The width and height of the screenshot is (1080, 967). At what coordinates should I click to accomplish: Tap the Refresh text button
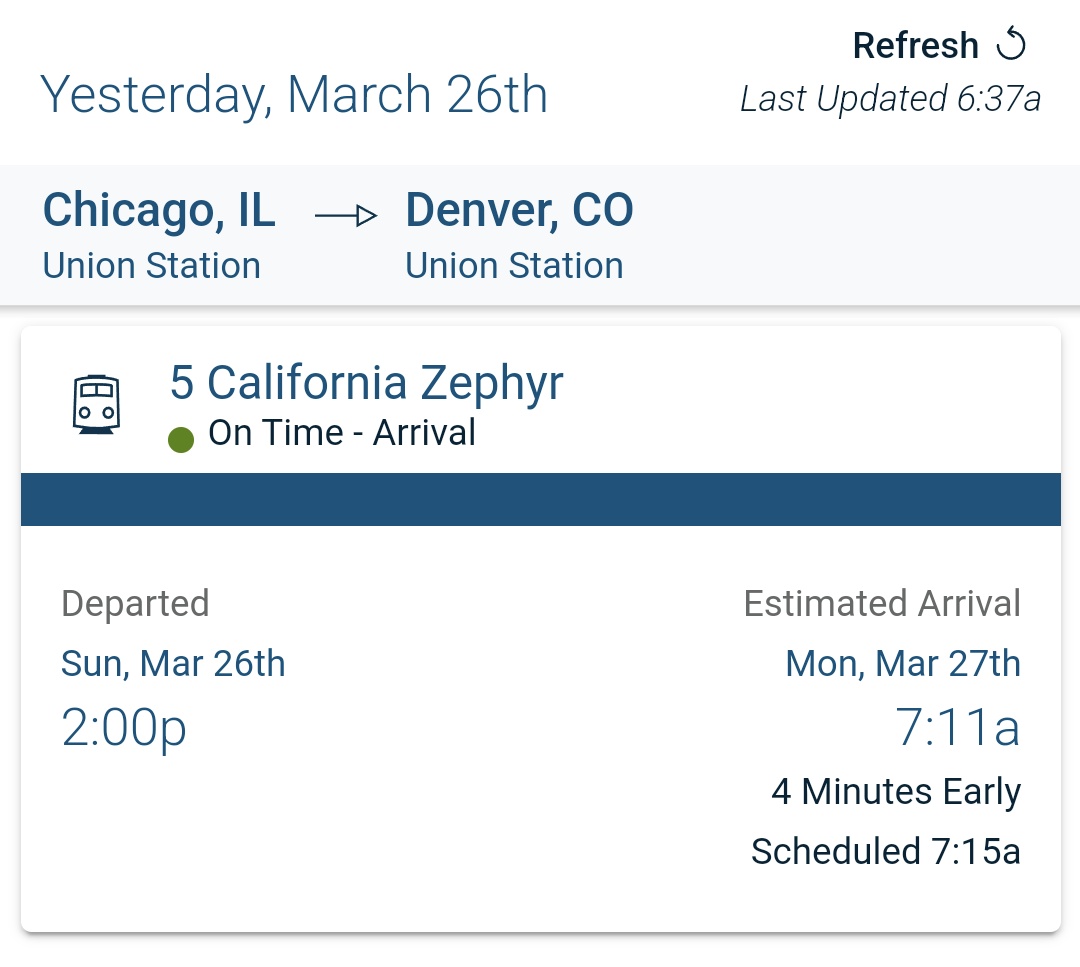[x=915, y=46]
